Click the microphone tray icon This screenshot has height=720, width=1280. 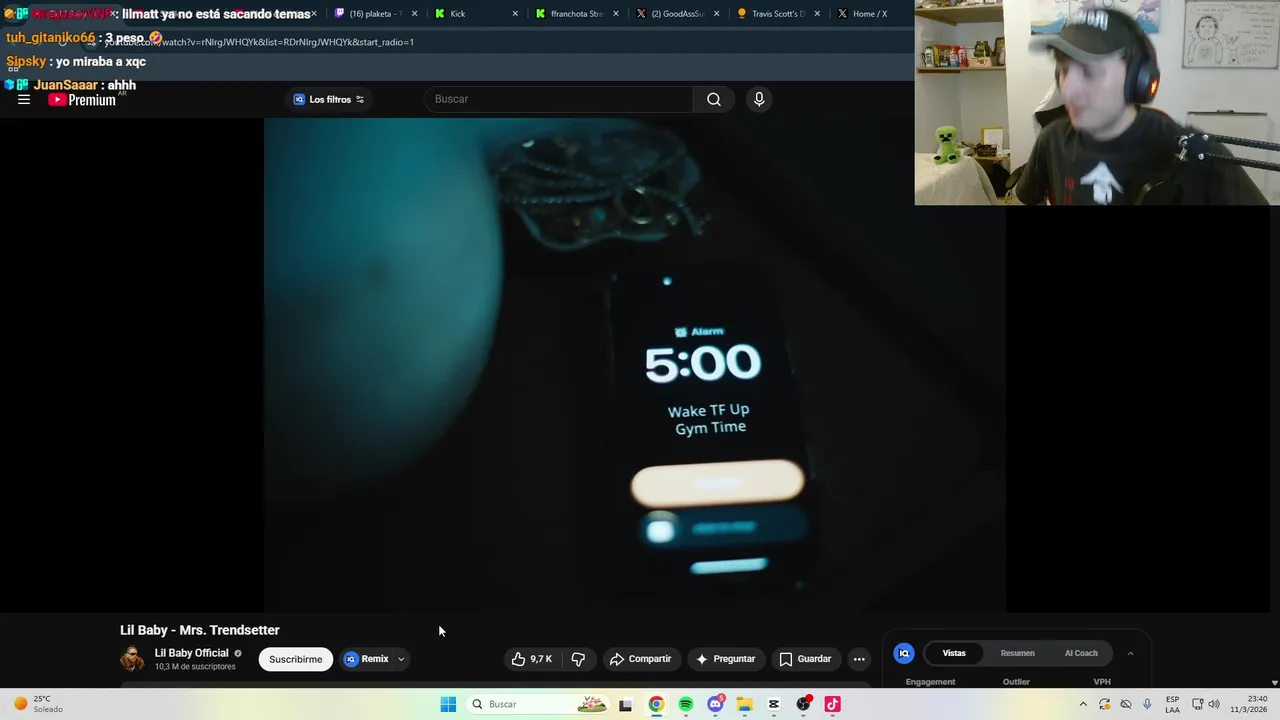tap(1147, 704)
